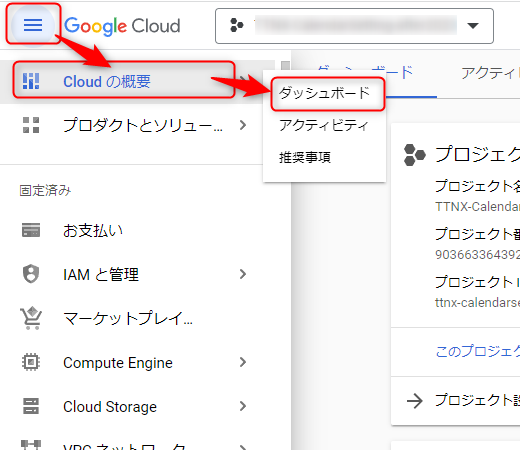
Task: Expand the プロダクトとソリューション chevron
Action: point(243,125)
